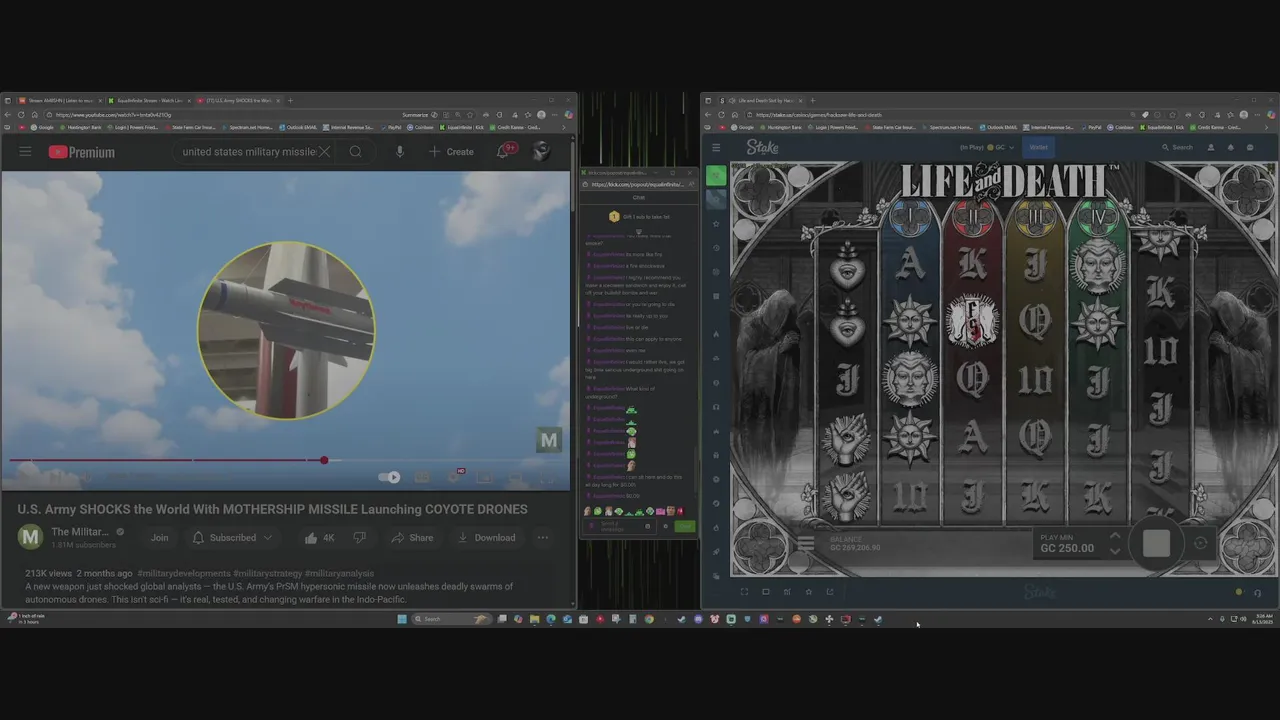Open the slot game hamburger menu

coord(806,544)
